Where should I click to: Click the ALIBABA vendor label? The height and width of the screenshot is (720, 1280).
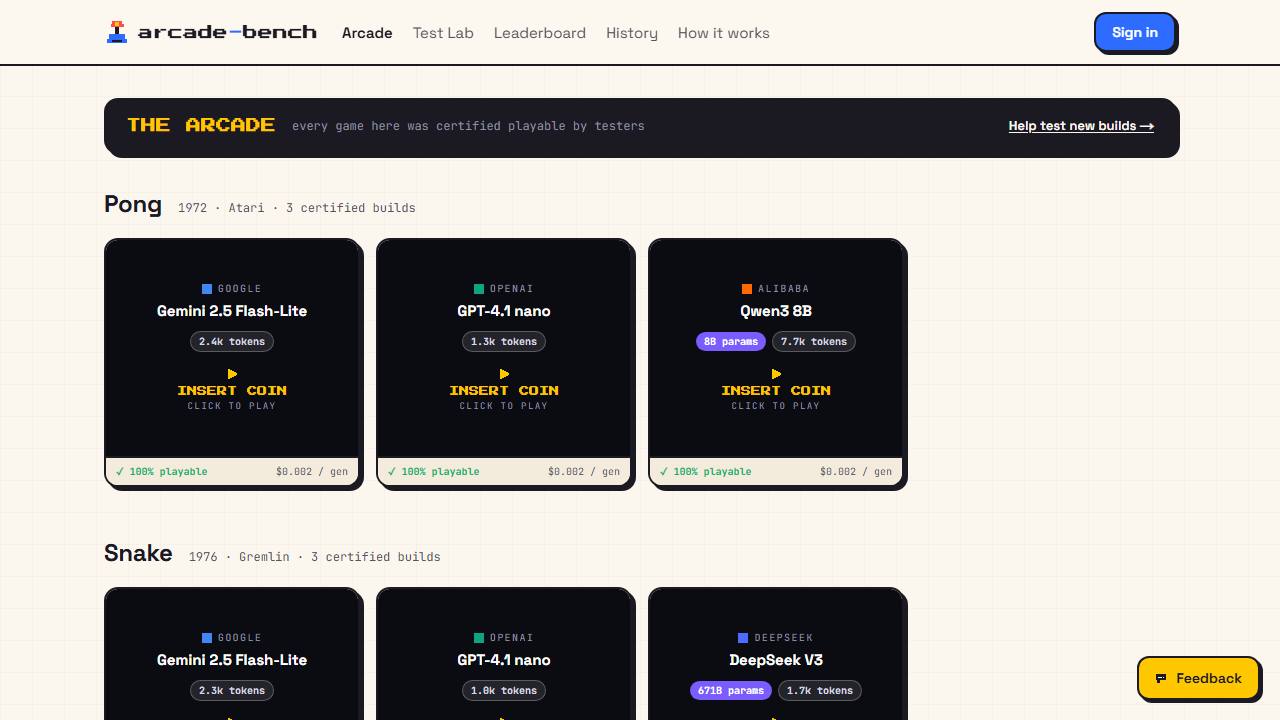784,289
